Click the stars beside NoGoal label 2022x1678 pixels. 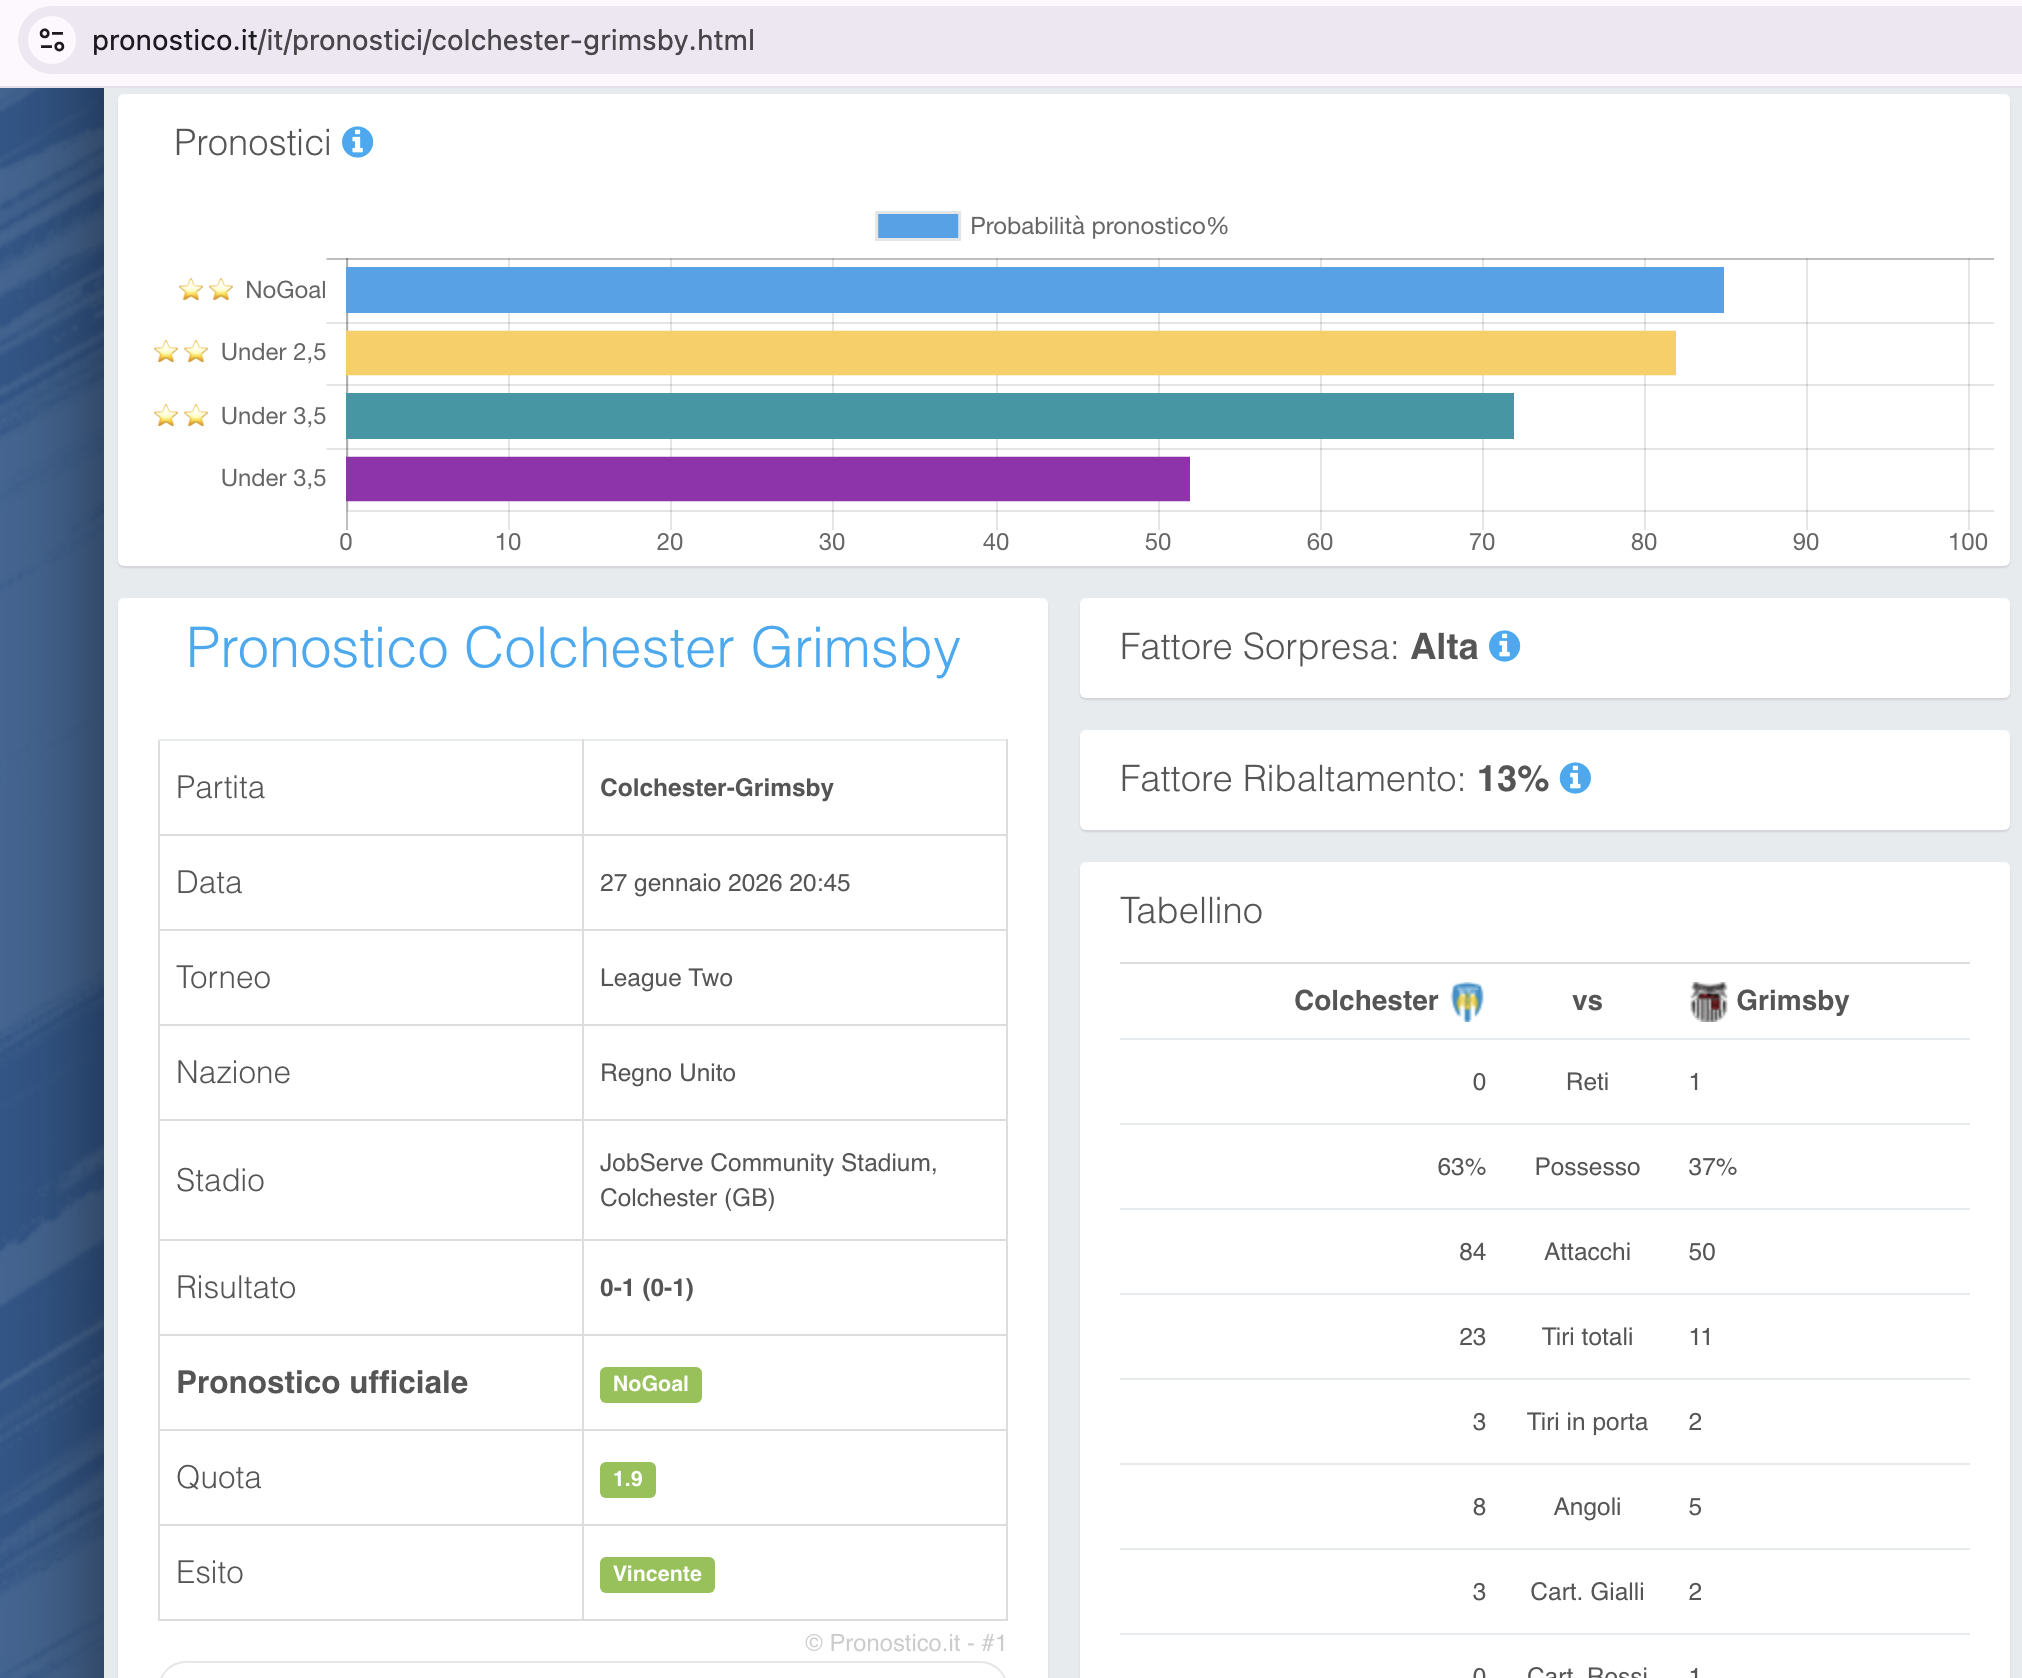205,290
